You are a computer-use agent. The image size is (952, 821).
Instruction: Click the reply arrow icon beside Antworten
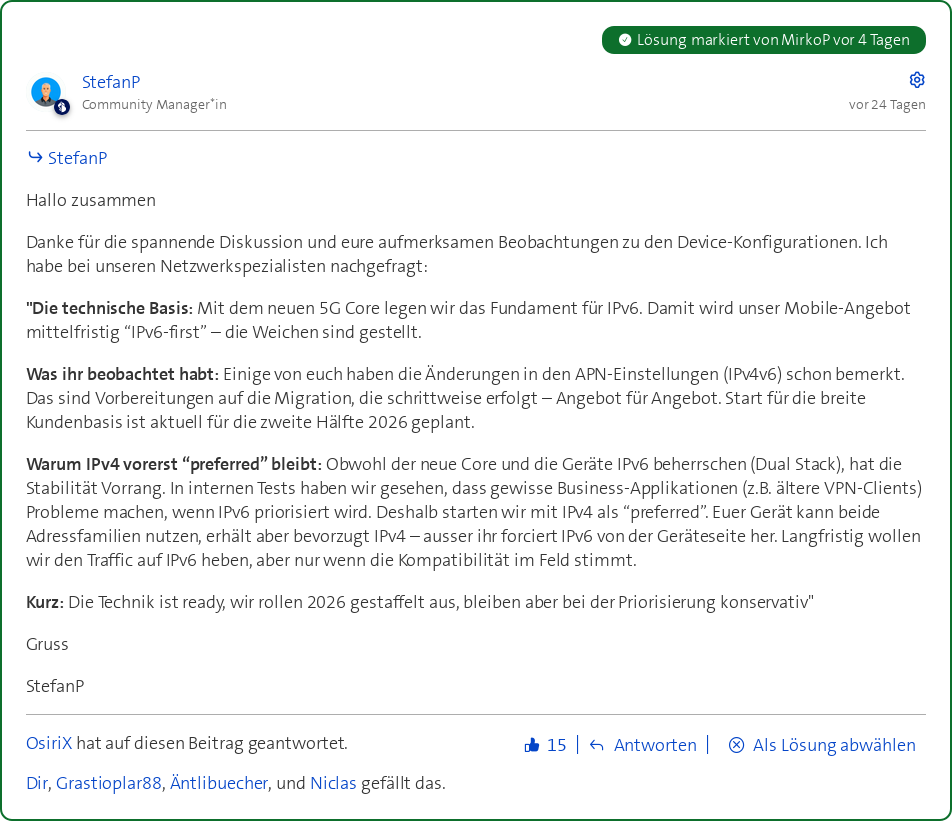(597, 745)
